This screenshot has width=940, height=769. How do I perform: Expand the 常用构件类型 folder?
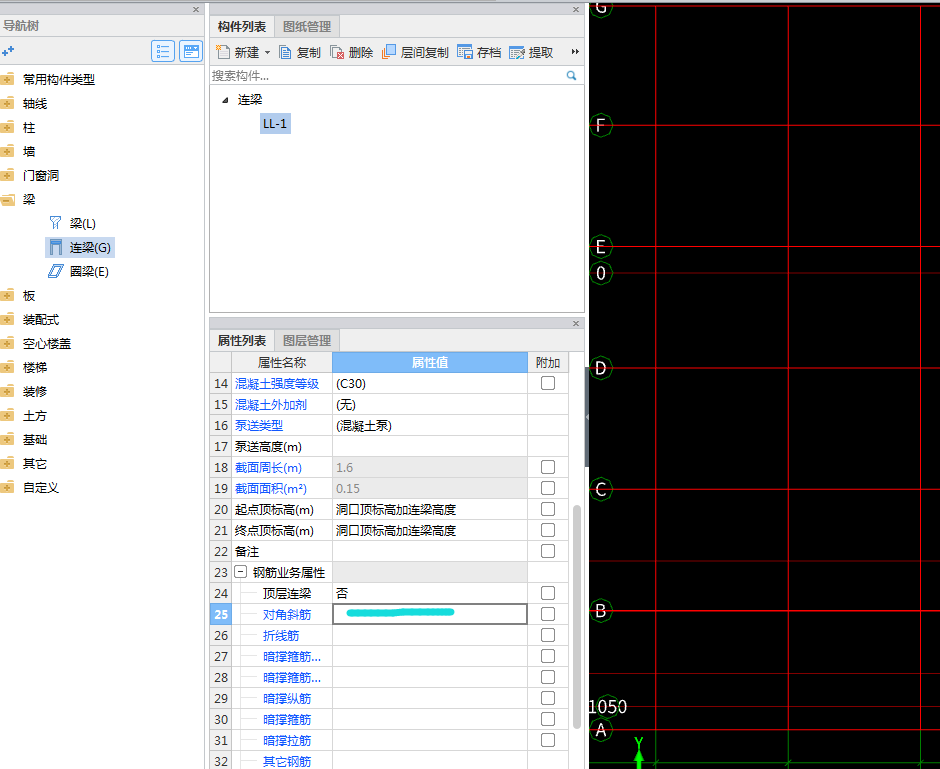click(7, 79)
